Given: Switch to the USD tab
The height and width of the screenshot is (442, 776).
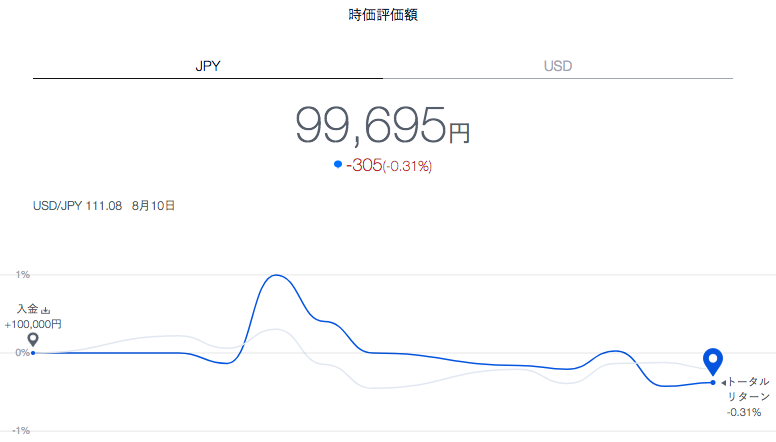Looking at the screenshot, I should [558, 66].
